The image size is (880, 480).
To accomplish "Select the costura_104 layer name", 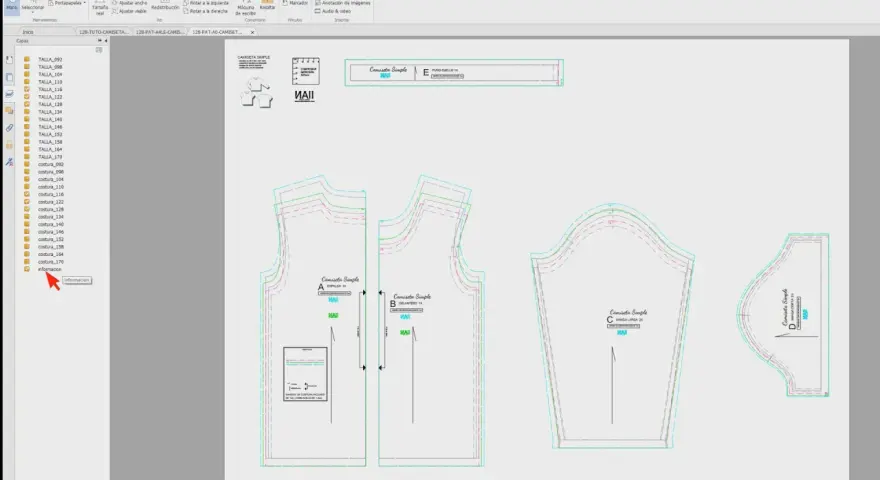I will point(51,179).
